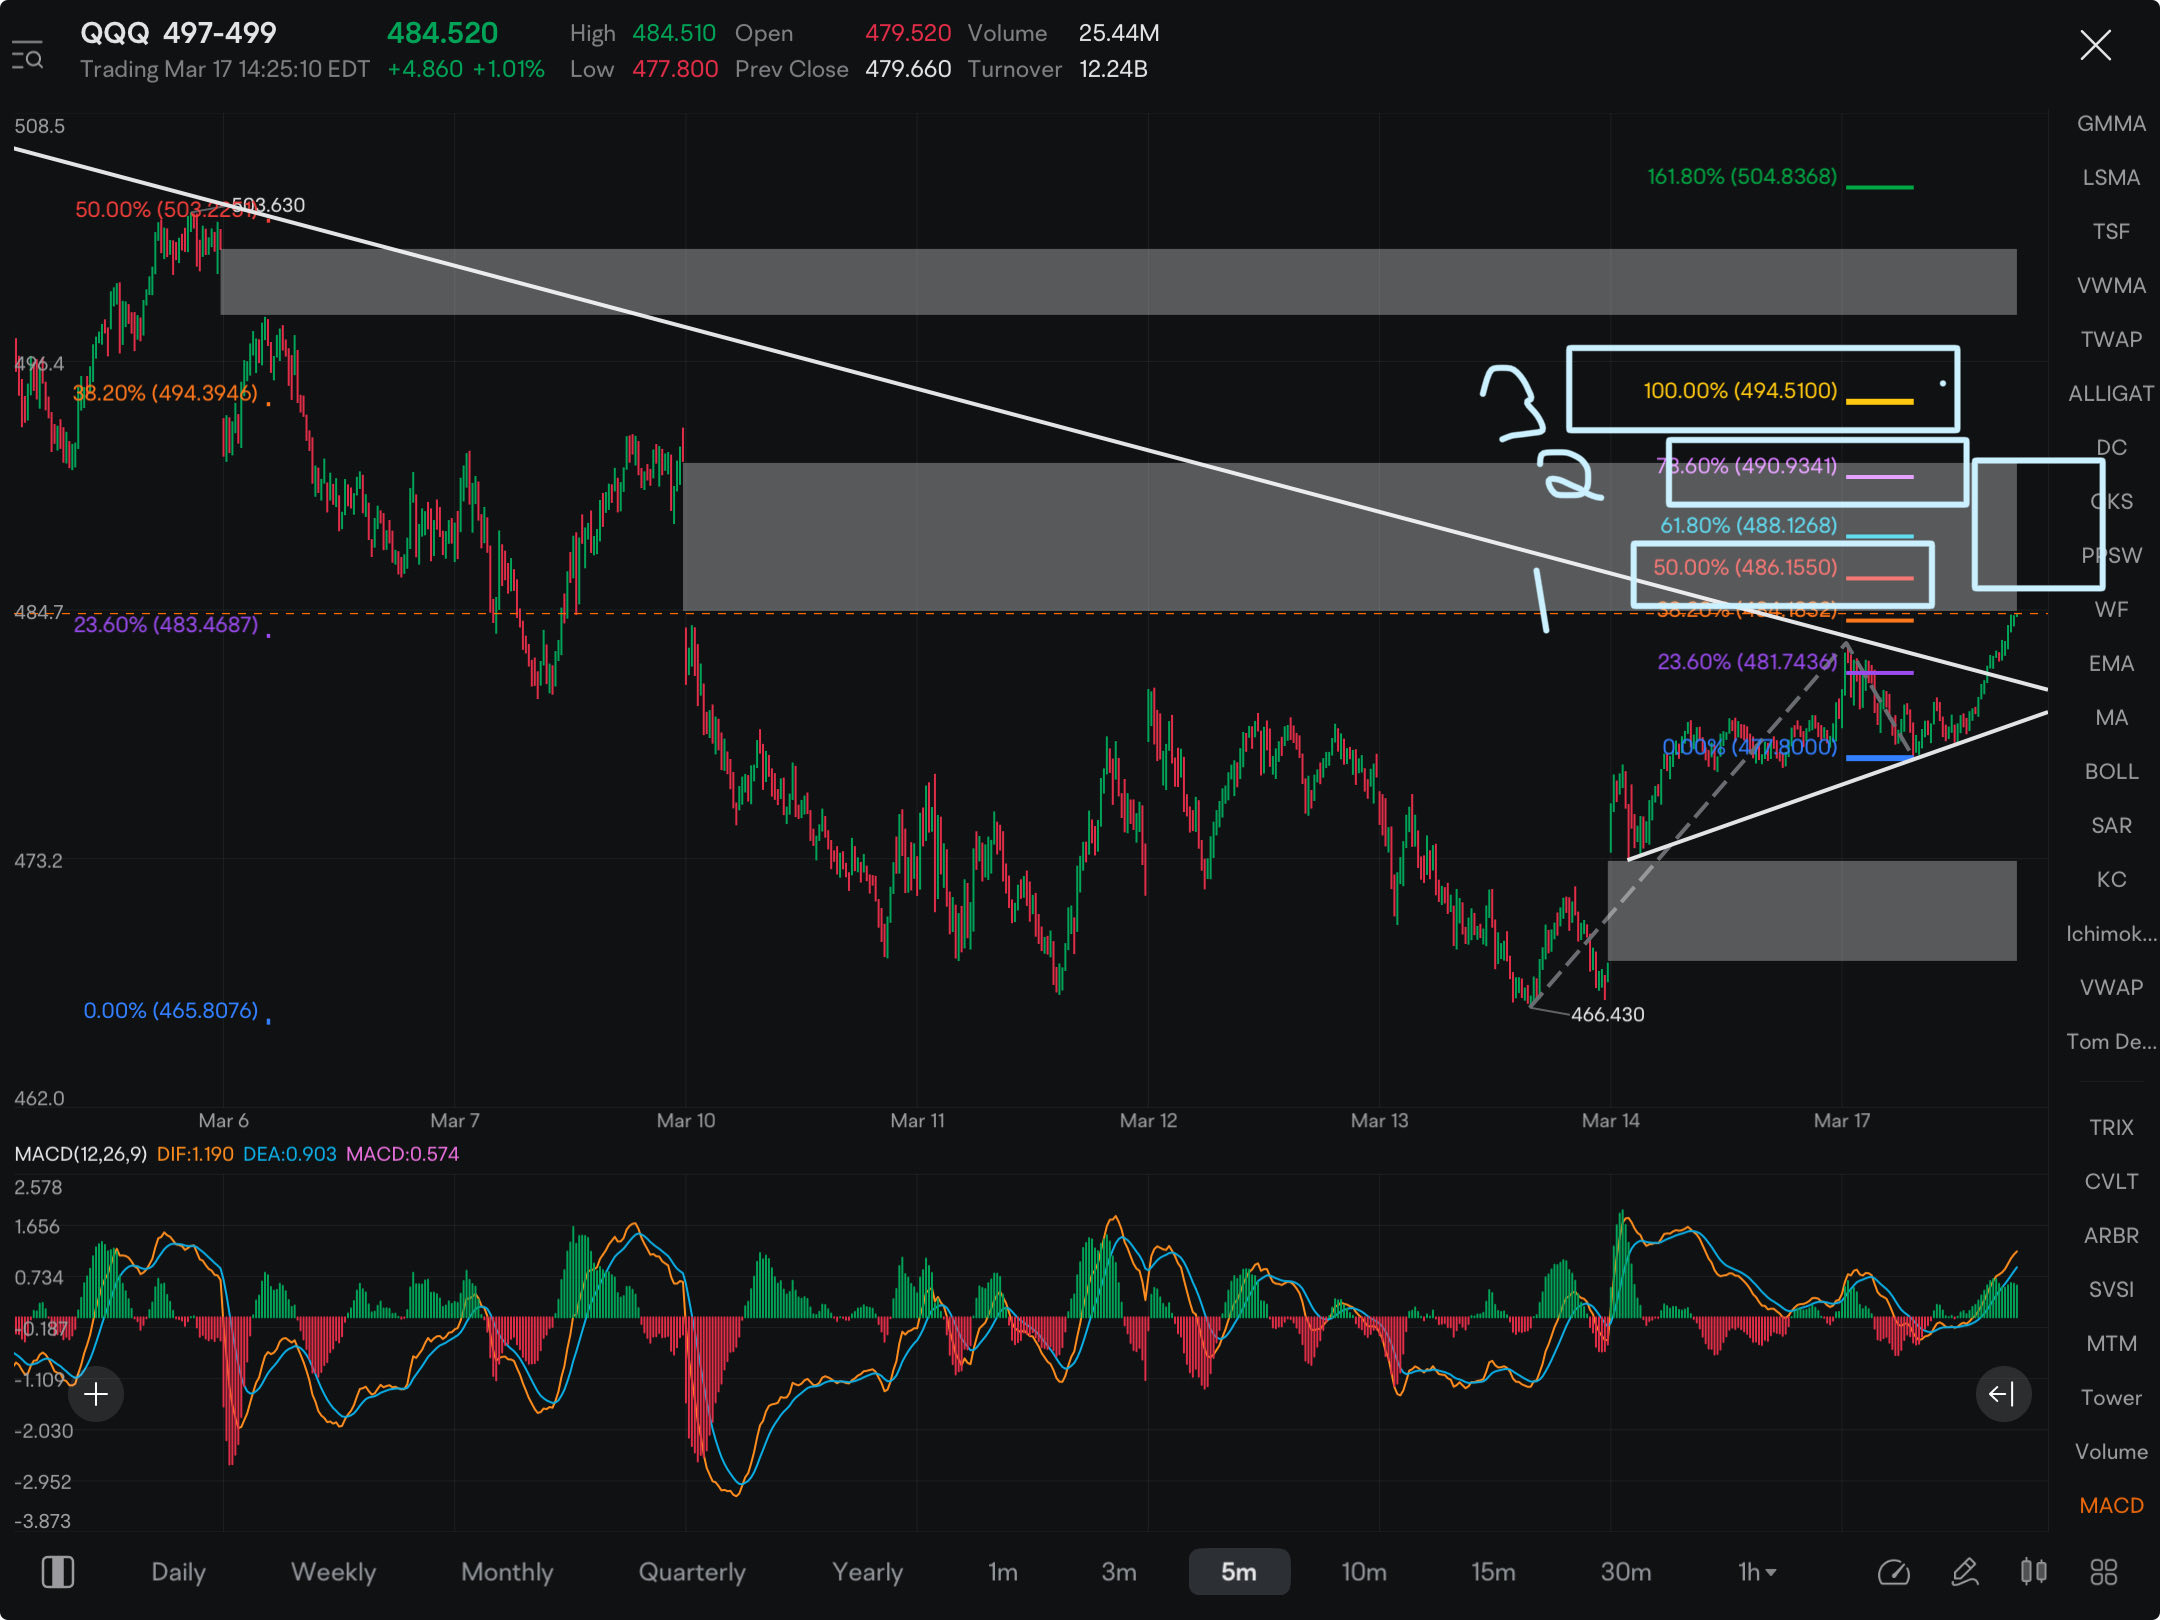Image resolution: width=2160 pixels, height=1620 pixels.
Task: Select the CVLT sub-indicator
Action: (x=2111, y=1182)
